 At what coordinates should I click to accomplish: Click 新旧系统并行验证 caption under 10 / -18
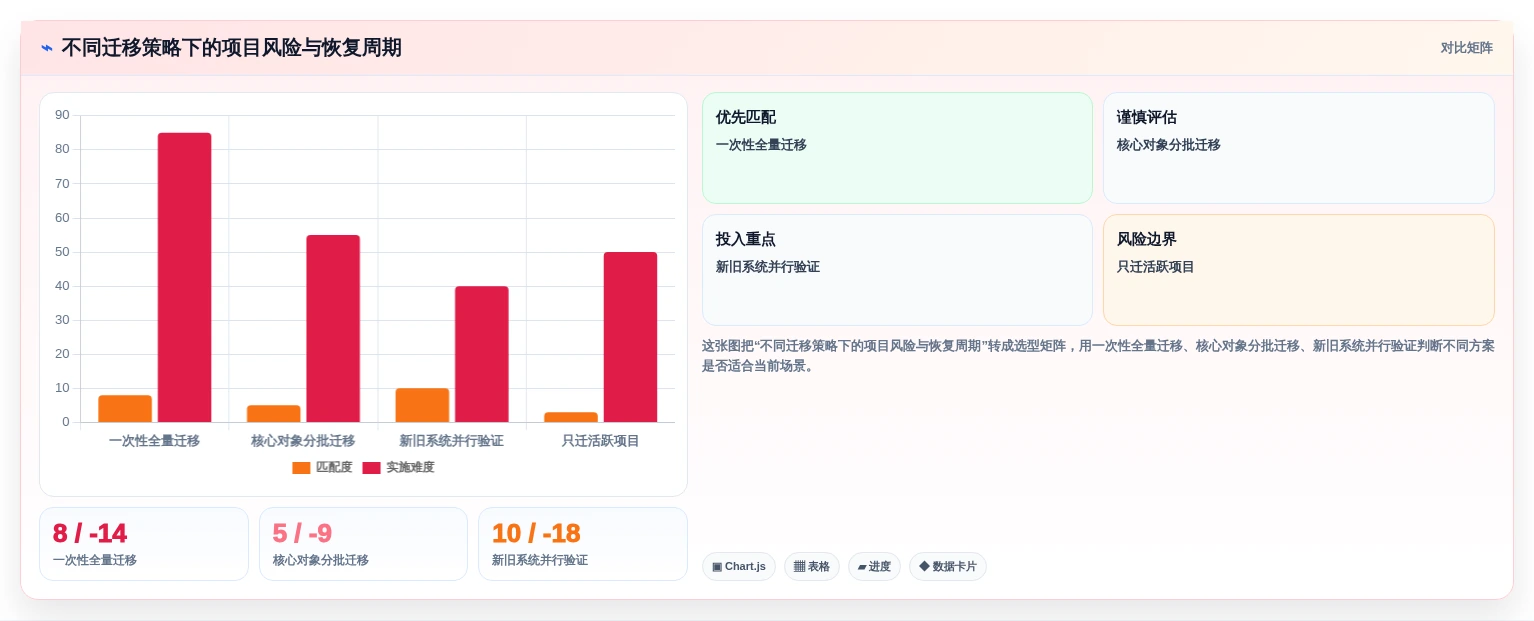click(x=540, y=560)
